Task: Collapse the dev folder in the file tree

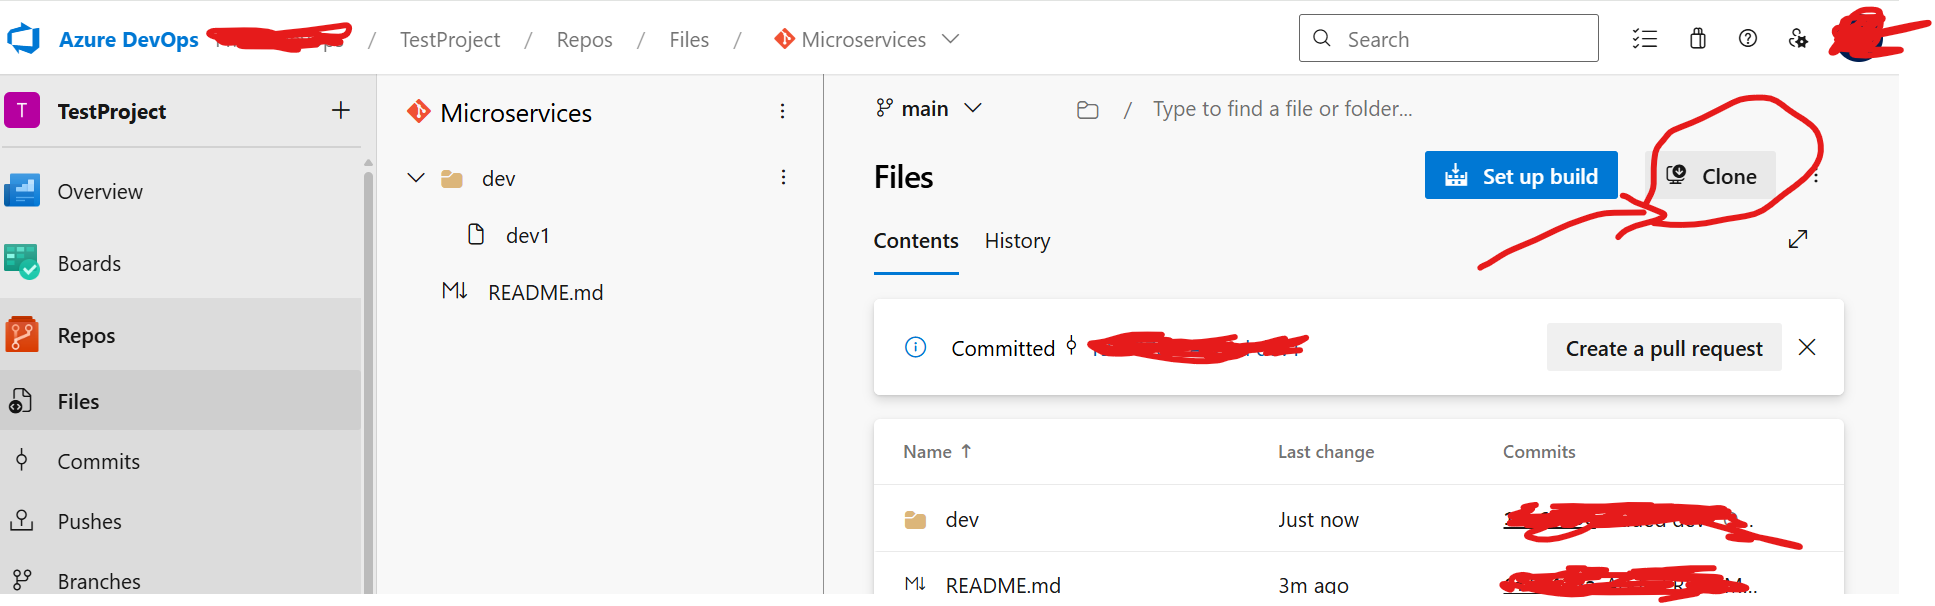Action: coord(415,177)
